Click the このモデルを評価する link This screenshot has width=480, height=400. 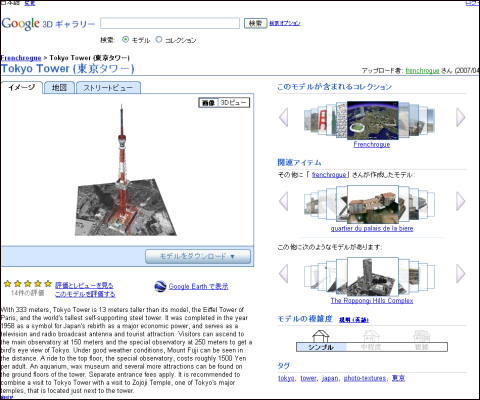pyautogui.click(x=85, y=294)
